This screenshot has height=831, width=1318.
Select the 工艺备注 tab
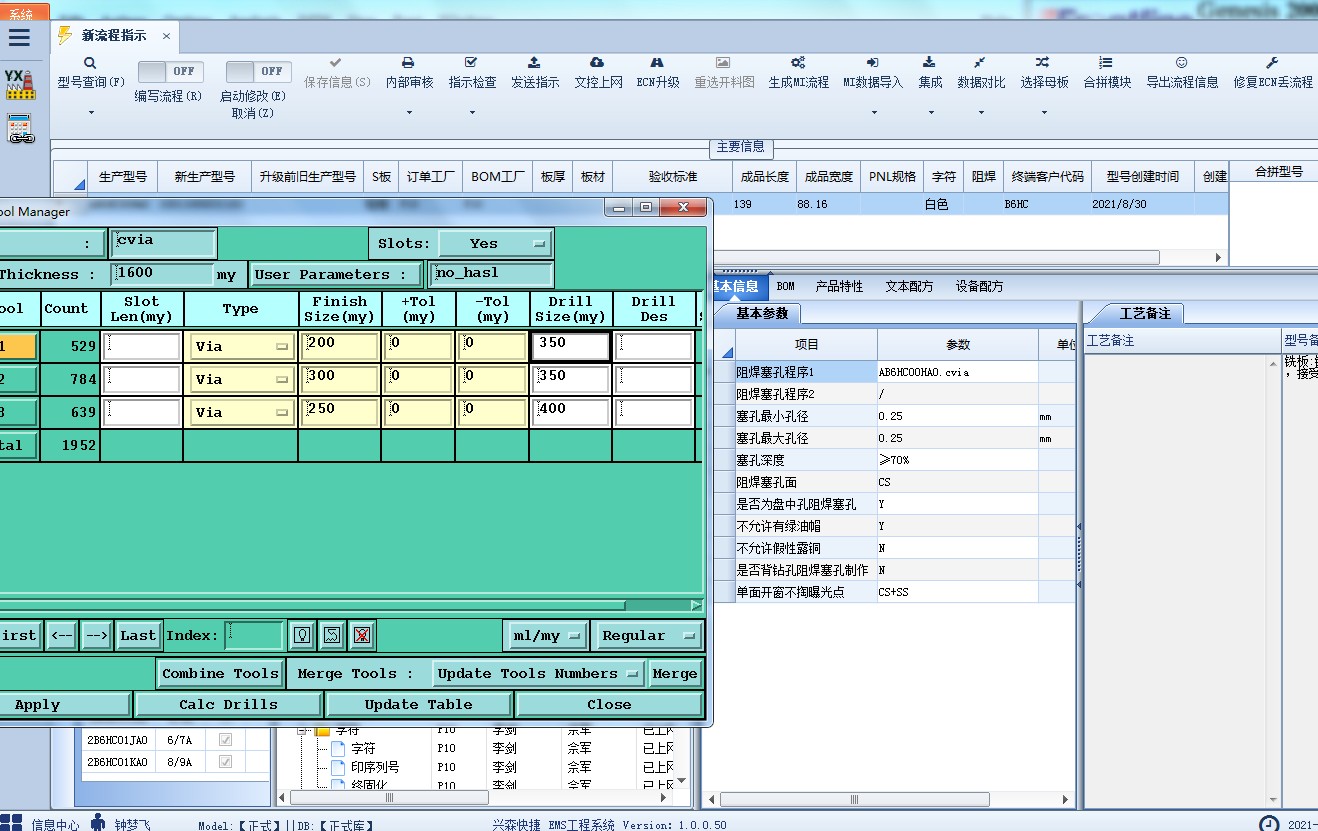point(1145,313)
